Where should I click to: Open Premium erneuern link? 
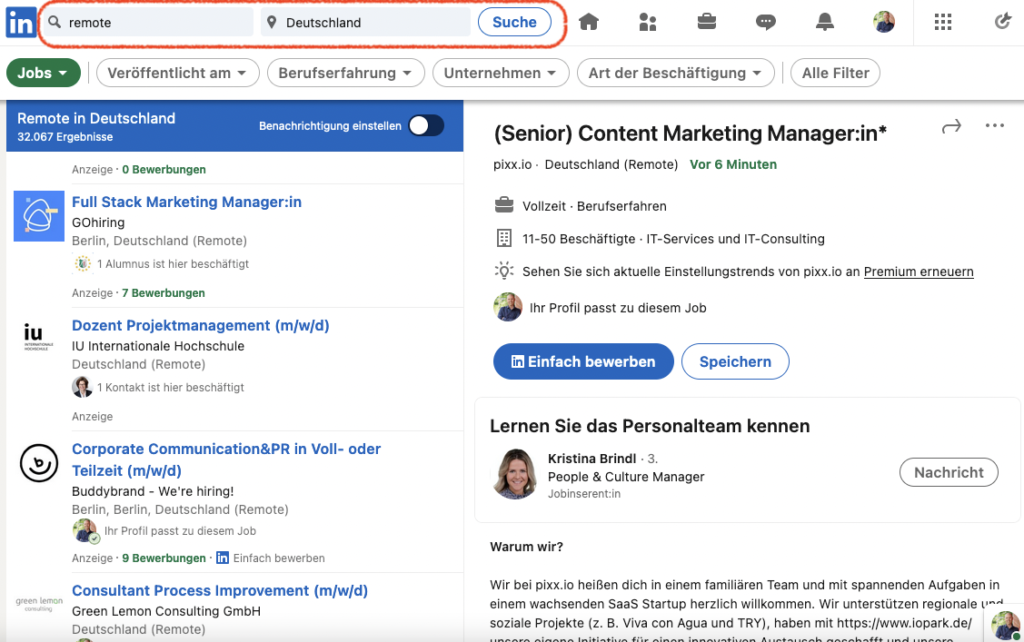(x=918, y=271)
